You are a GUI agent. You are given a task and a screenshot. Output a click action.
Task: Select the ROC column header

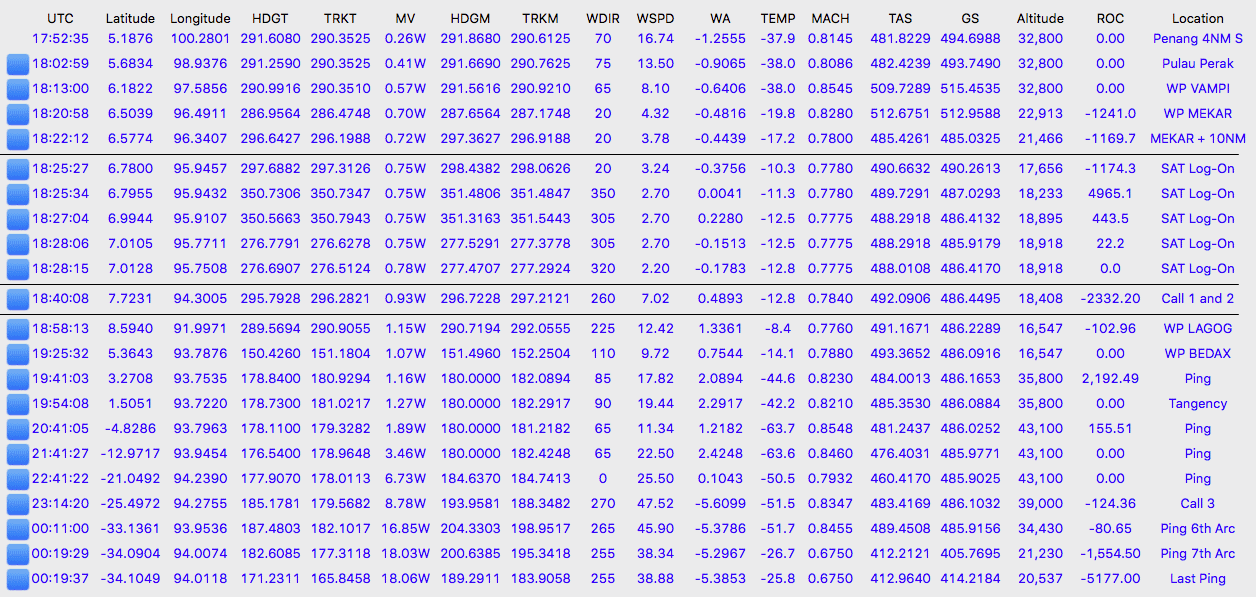pyautogui.click(x=1110, y=19)
